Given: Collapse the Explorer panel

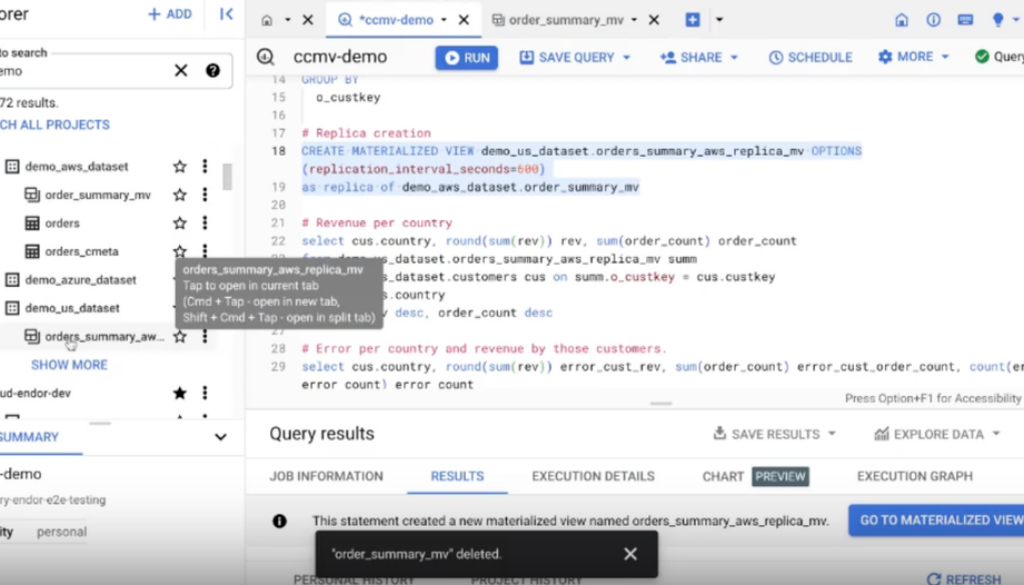Looking at the screenshot, I should pos(226,14).
